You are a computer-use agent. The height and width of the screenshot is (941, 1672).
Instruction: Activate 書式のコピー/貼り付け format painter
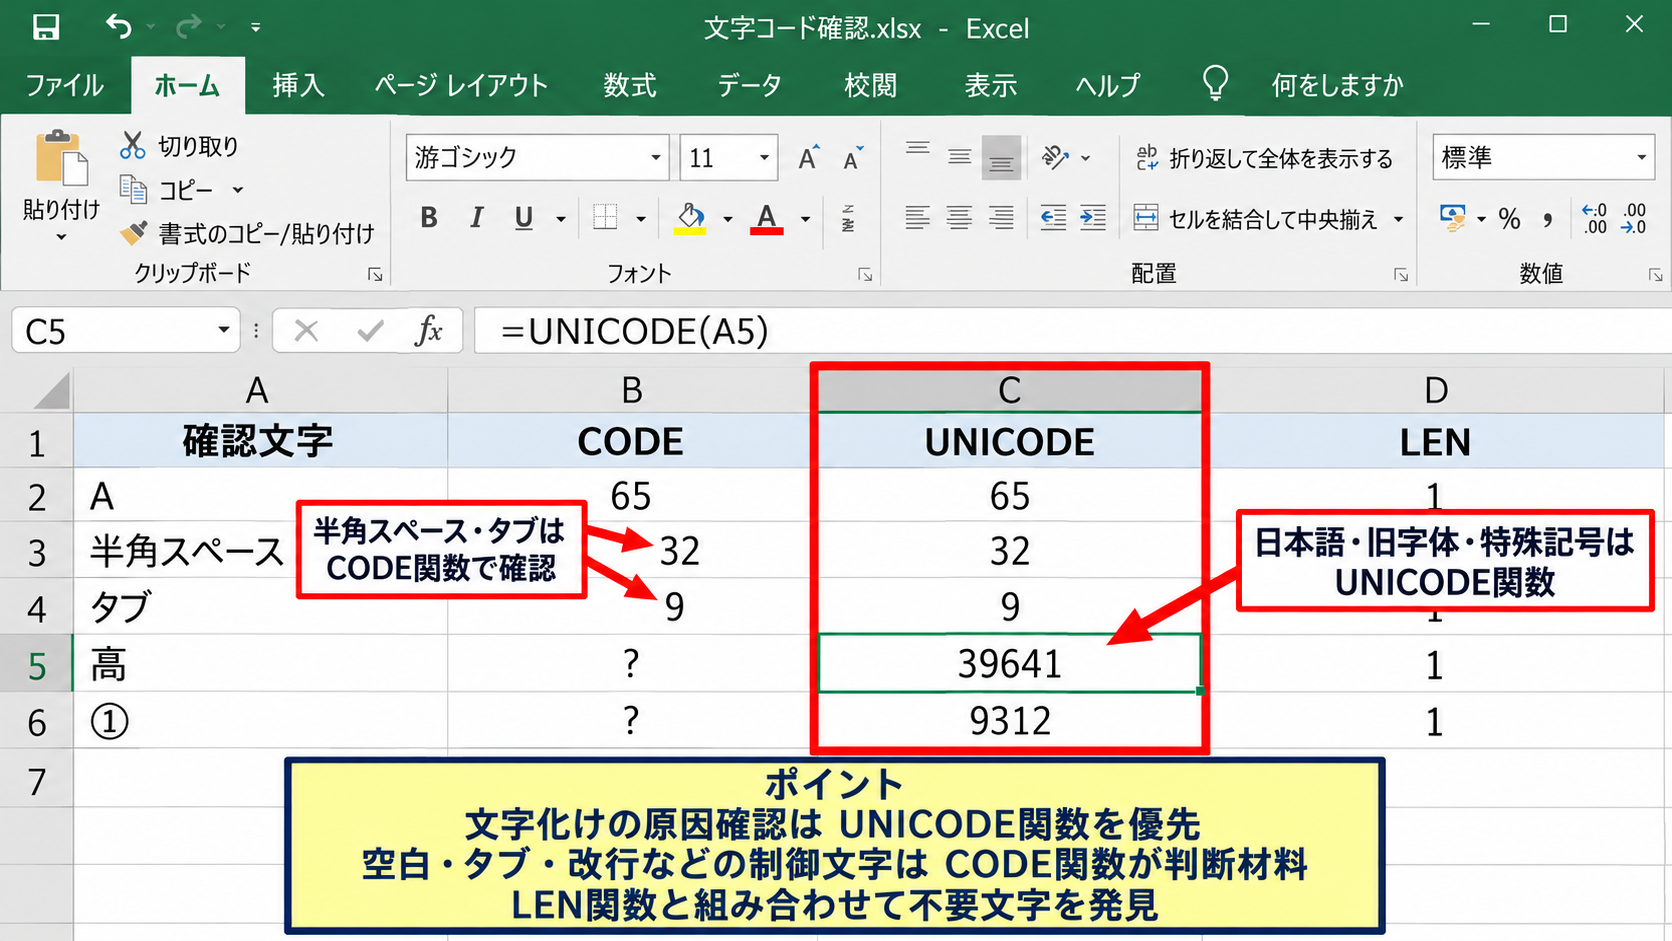[247, 233]
